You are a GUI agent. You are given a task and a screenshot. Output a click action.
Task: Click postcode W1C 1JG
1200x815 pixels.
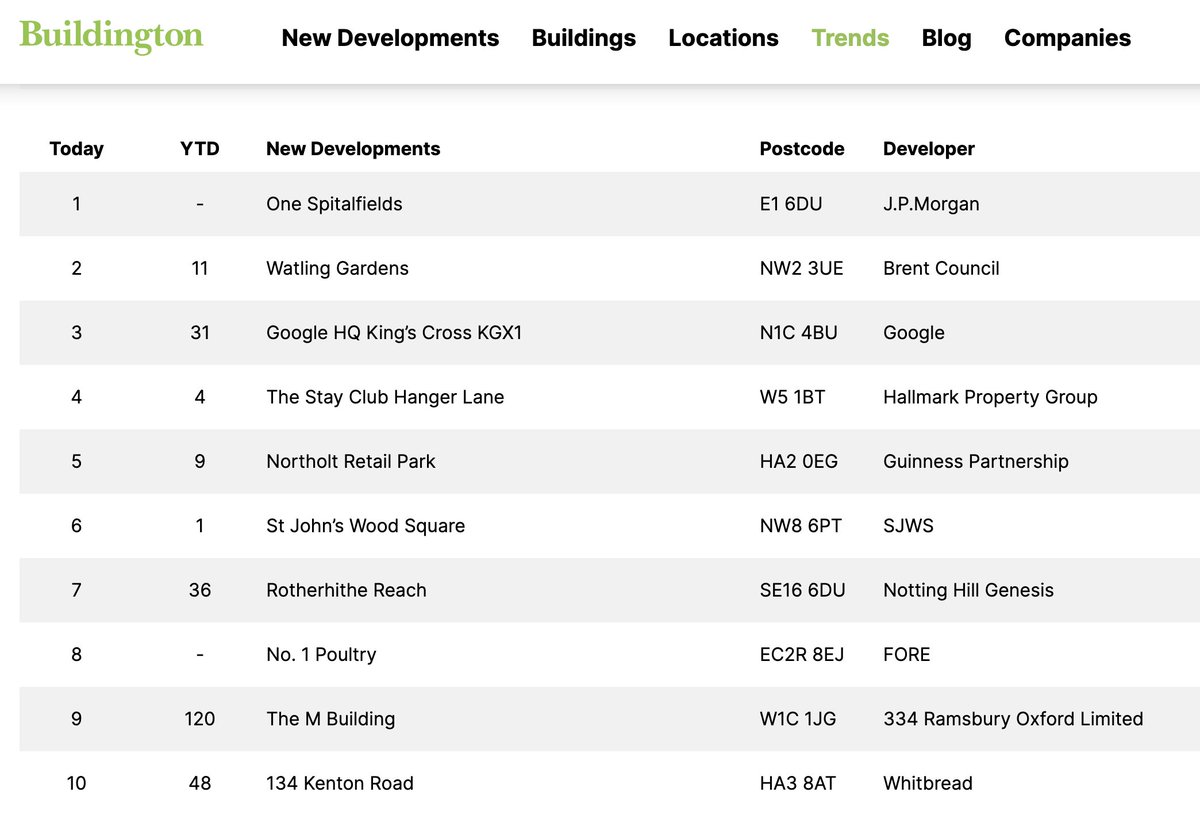pos(798,719)
